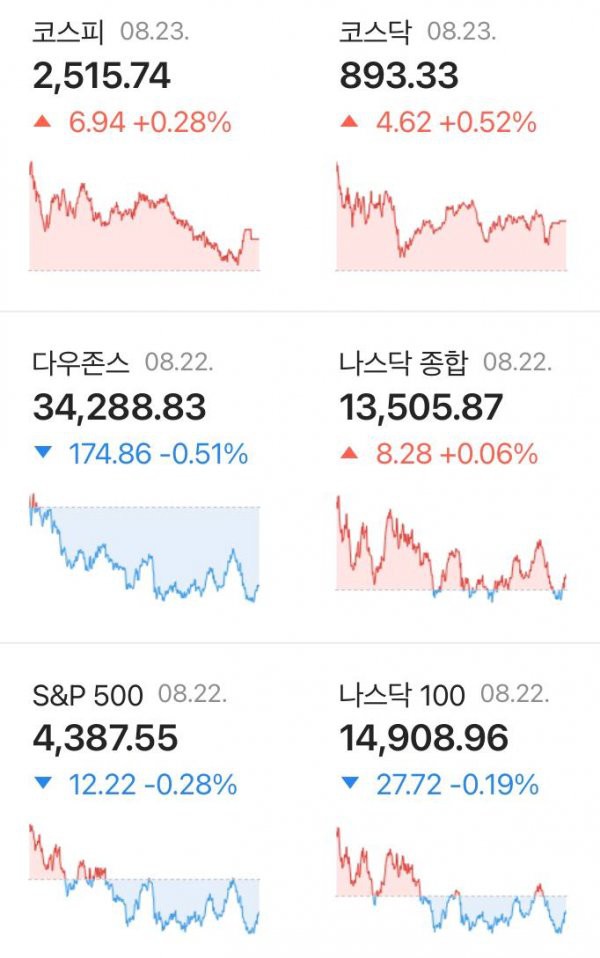Screen dimensions: 600x958
Task: Open the 코스피 index card title
Action: click(68, 31)
